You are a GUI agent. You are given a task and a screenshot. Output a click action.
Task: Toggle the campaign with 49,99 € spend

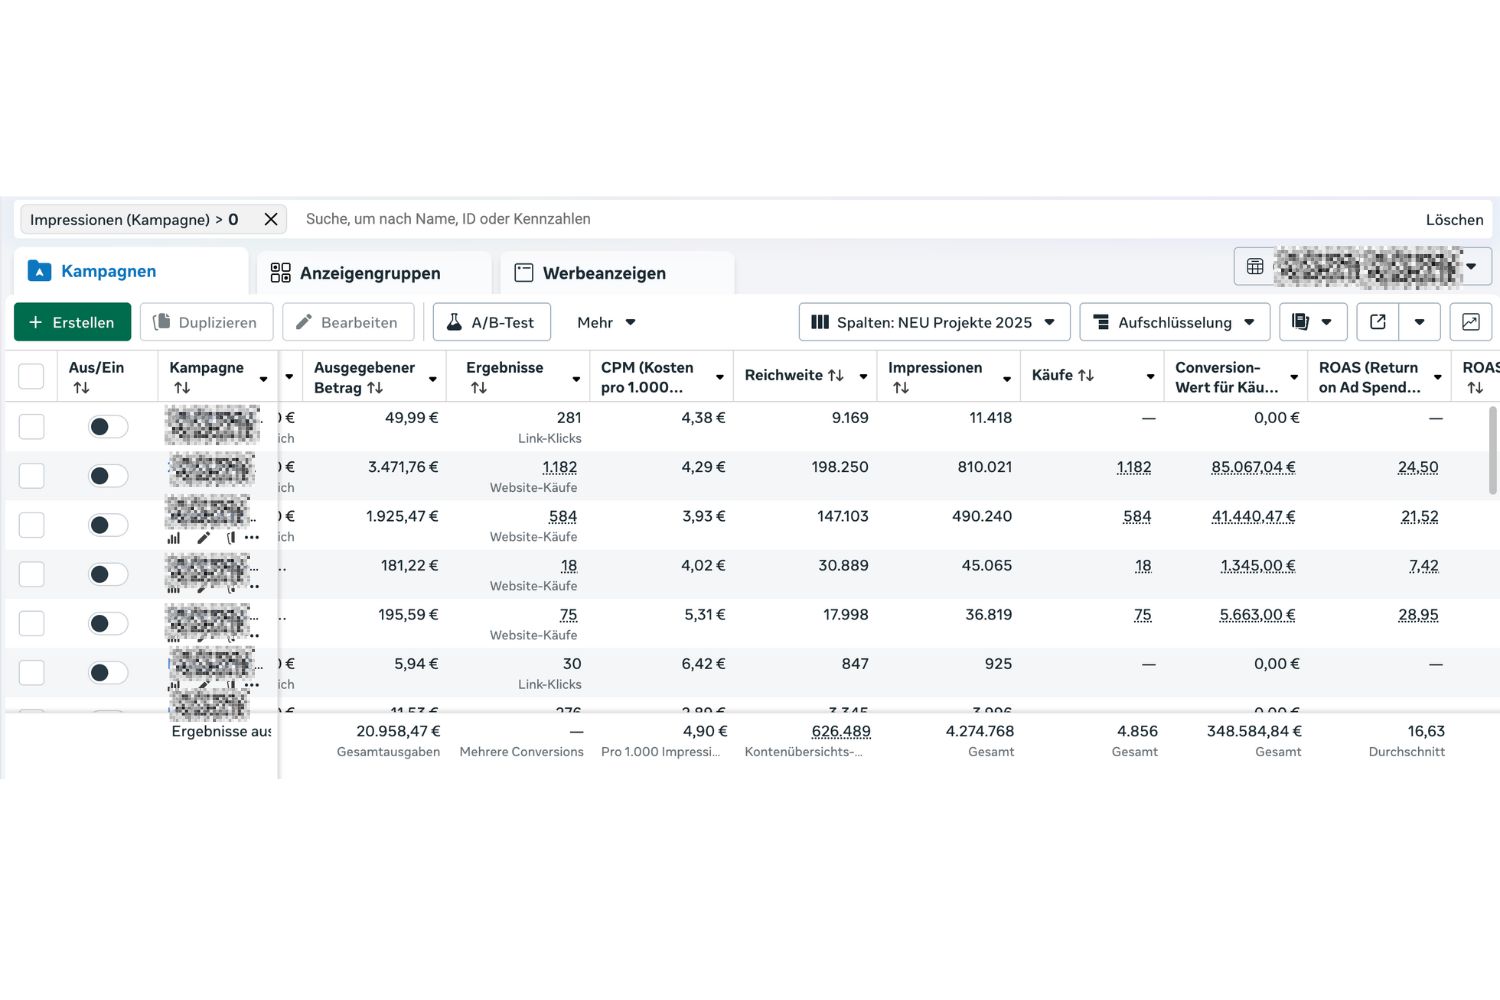[108, 427]
